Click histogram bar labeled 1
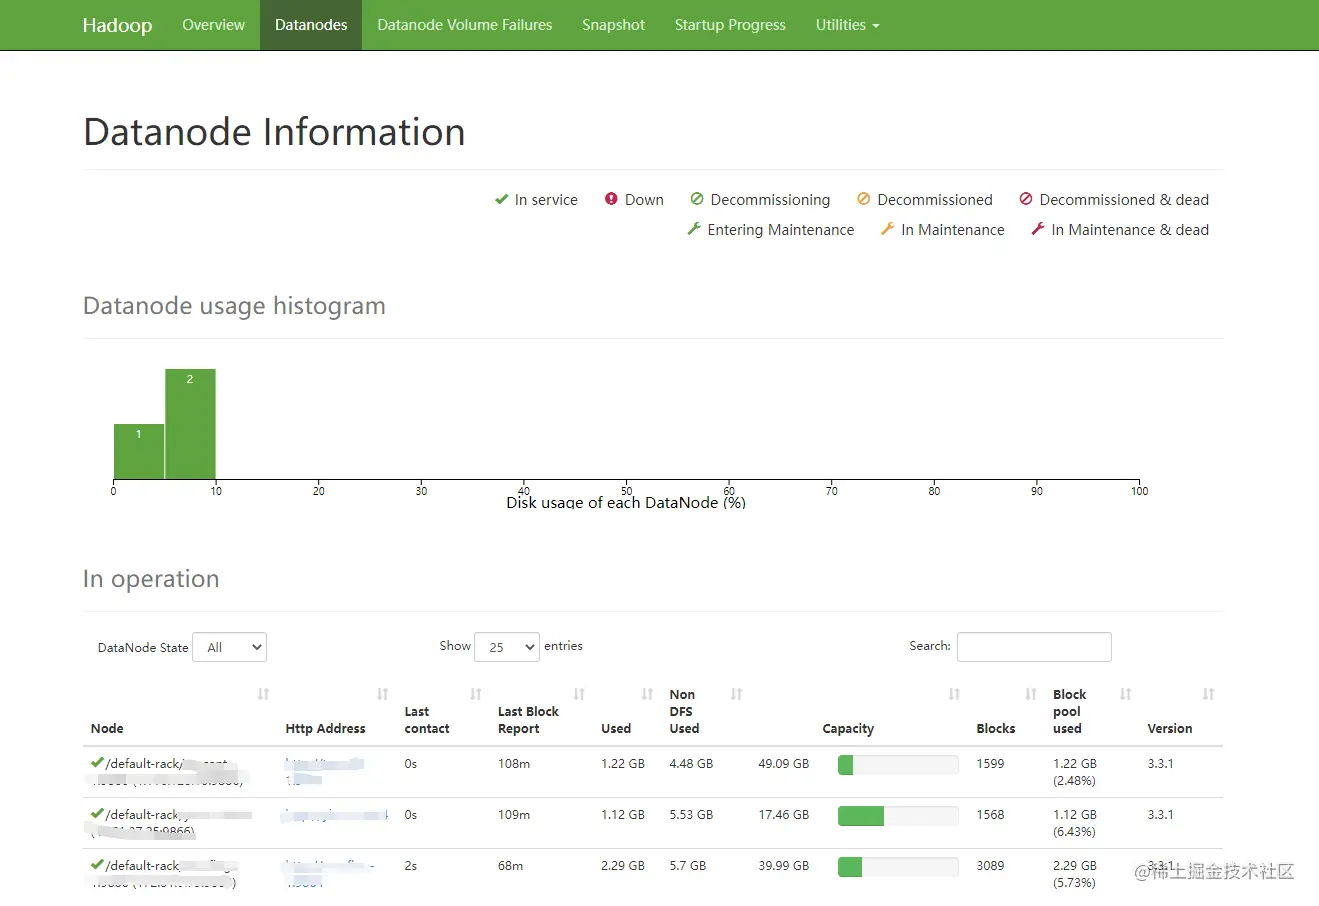This screenshot has height=906, width=1319. pos(139,451)
